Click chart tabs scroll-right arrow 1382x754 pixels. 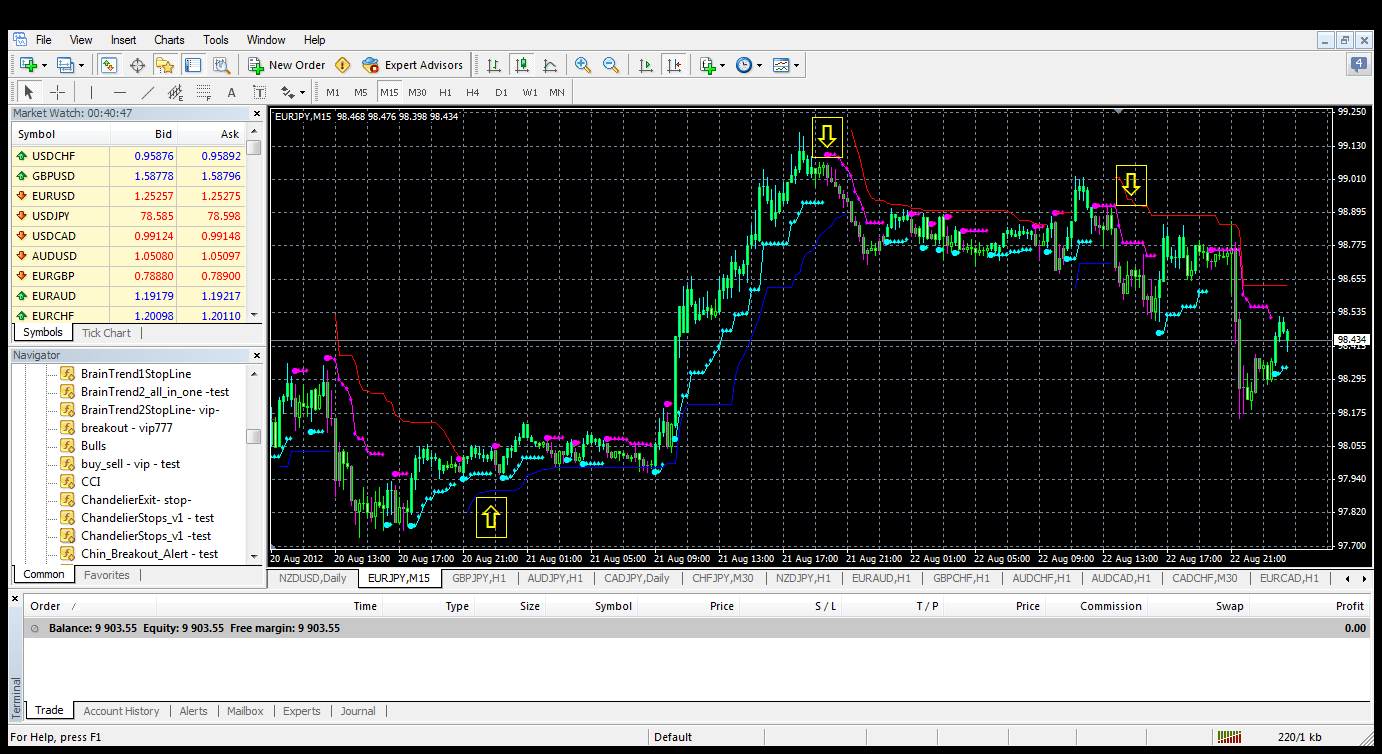coord(1363,578)
